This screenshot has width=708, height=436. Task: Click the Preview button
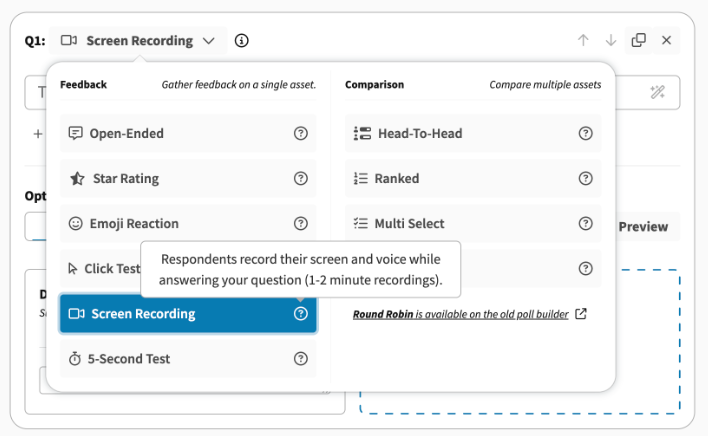(642, 227)
